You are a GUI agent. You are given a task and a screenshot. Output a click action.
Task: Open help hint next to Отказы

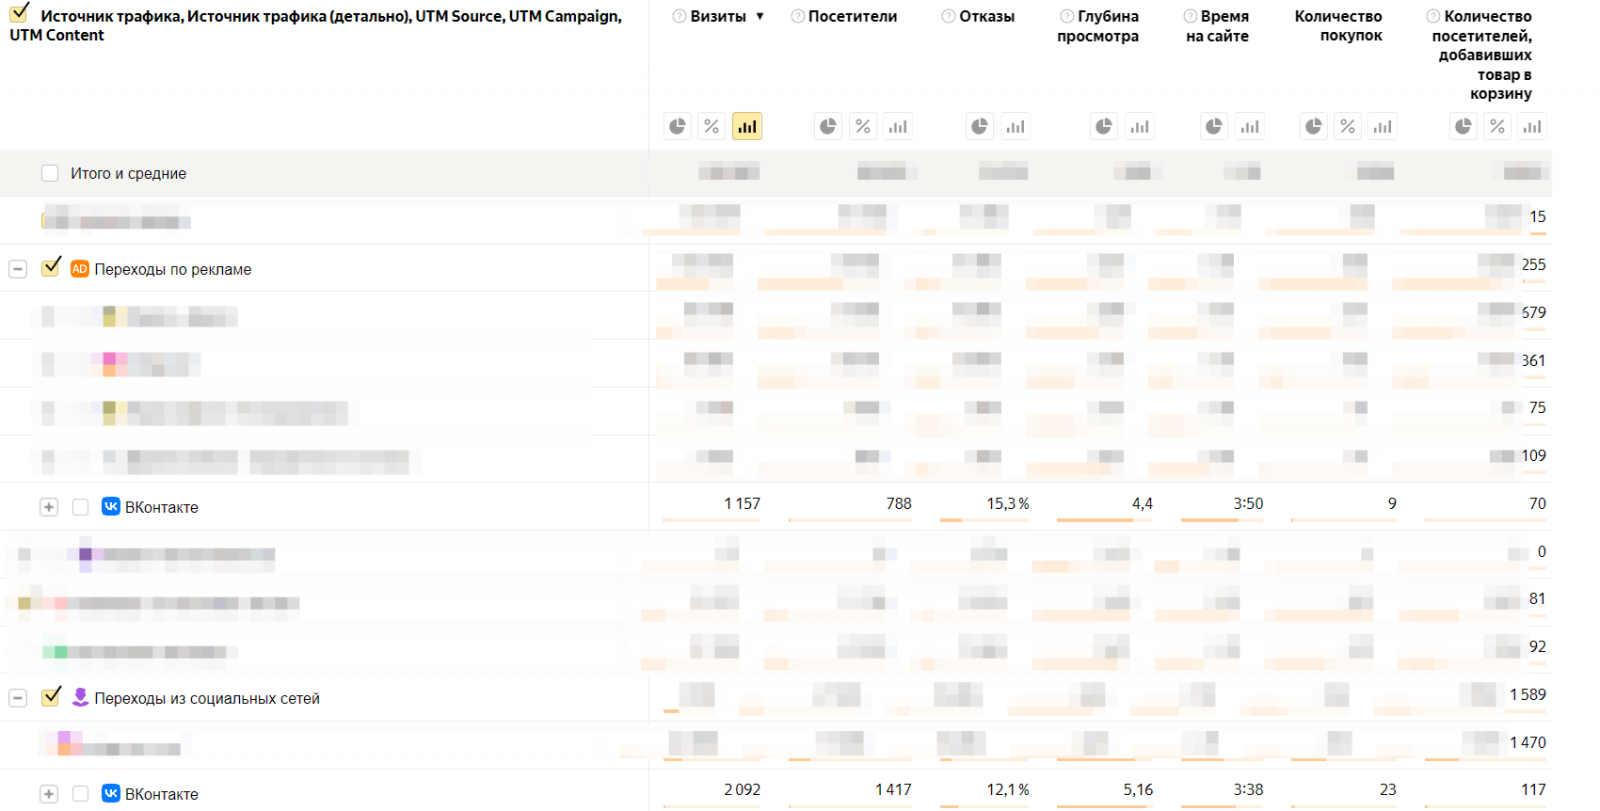click(x=949, y=16)
